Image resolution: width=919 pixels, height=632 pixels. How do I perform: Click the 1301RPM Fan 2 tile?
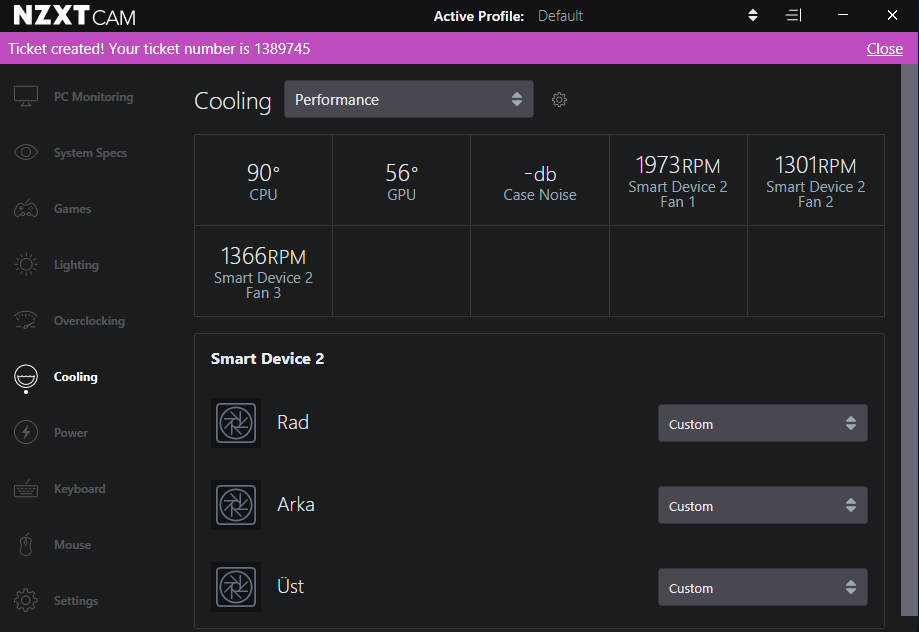(816, 180)
